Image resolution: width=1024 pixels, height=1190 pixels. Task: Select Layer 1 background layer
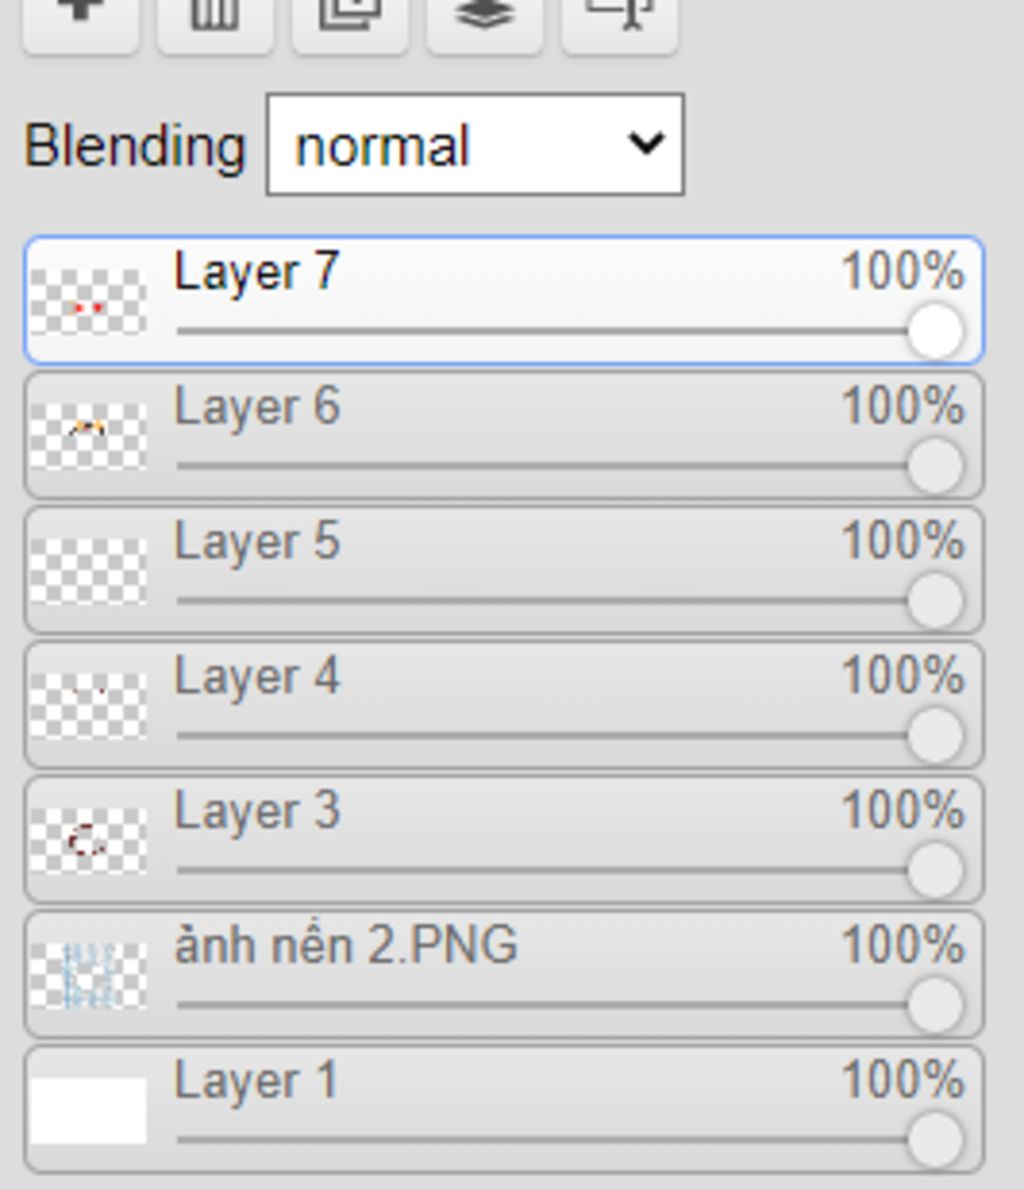point(504,1109)
